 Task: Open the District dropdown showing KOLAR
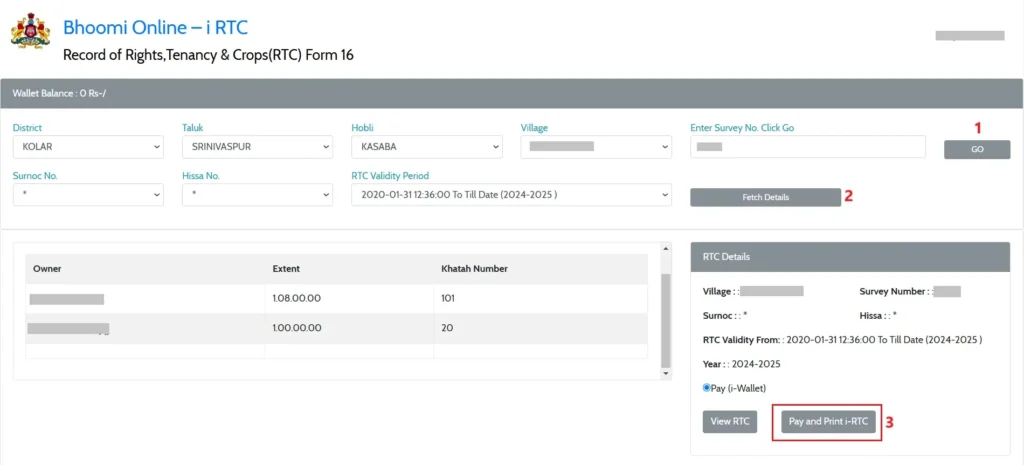tap(88, 147)
